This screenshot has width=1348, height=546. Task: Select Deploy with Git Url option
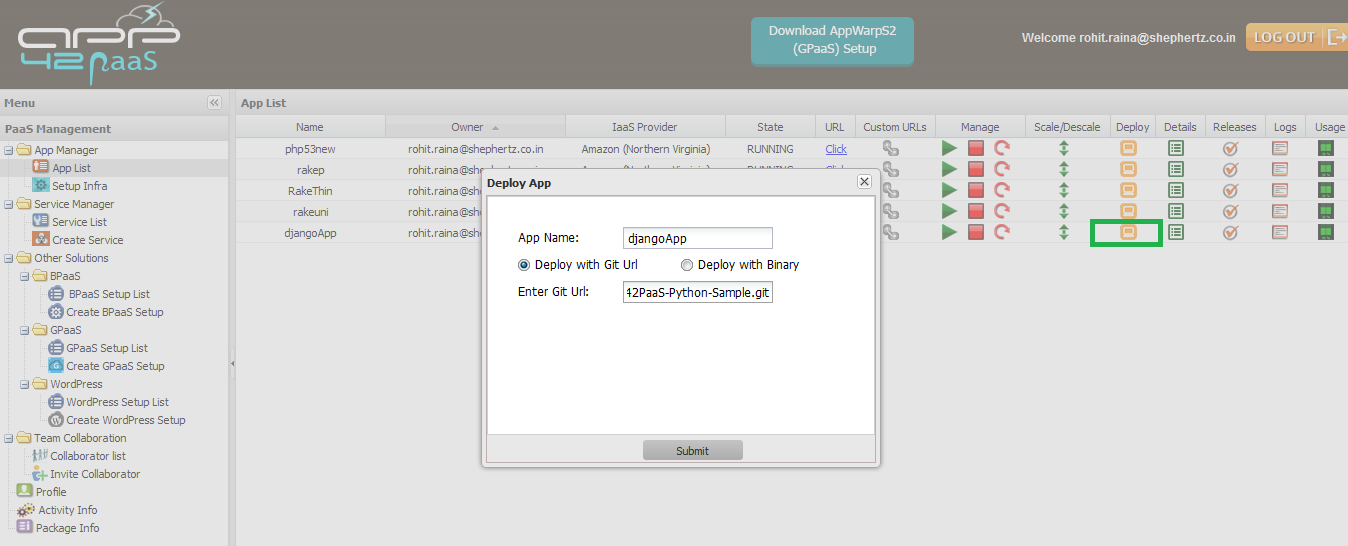(524, 265)
